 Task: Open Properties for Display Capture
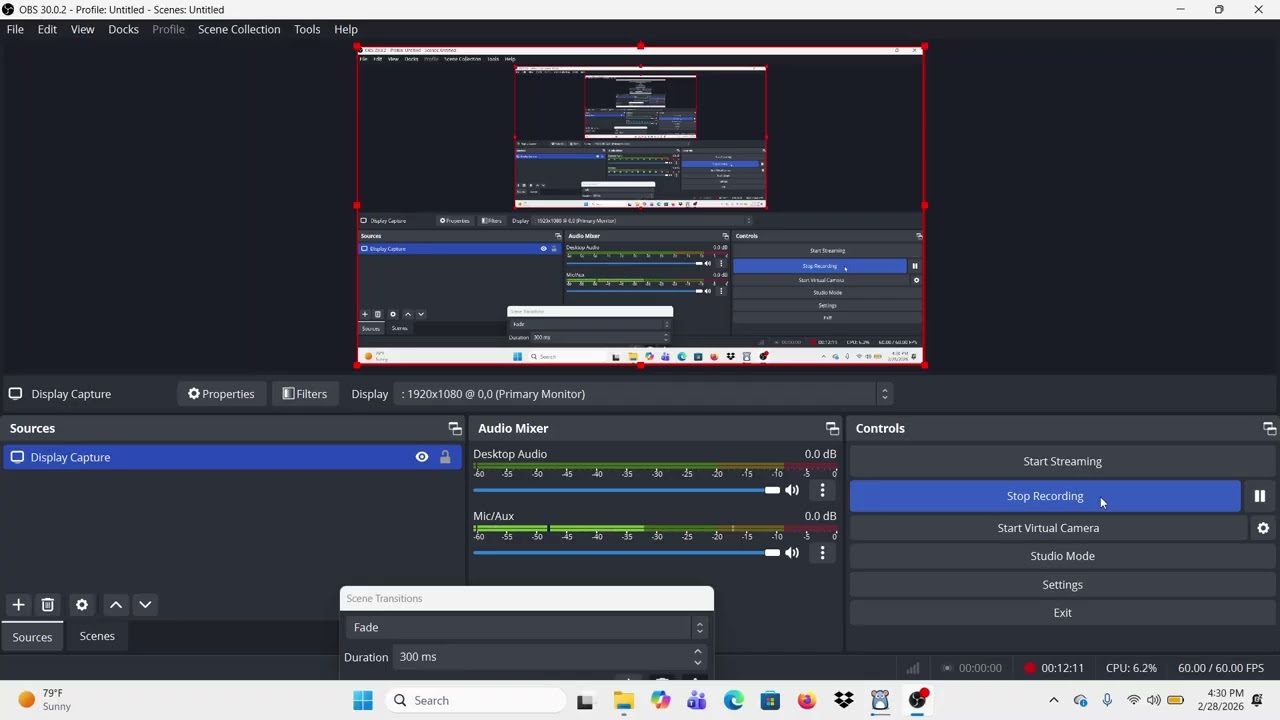(221, 394)
